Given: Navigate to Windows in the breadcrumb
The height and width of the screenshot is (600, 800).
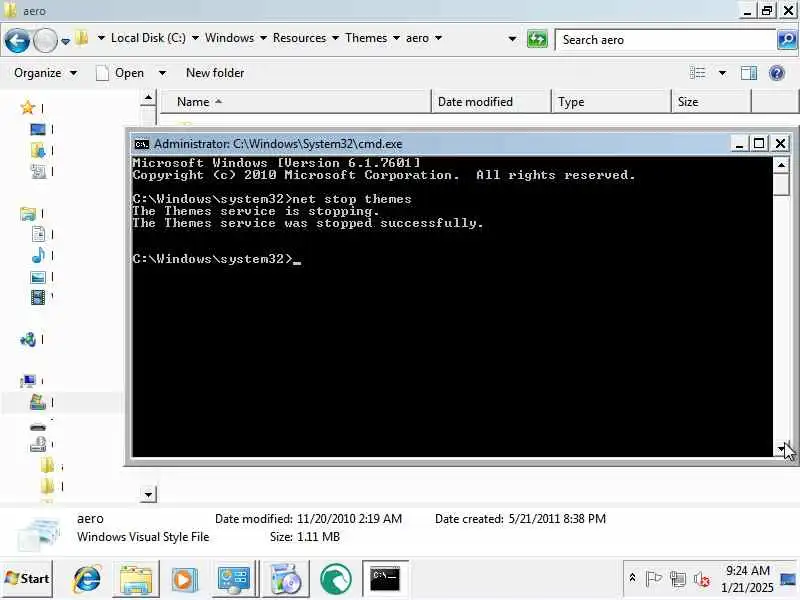Looking at the screenshot, I should pyautogui.click(x=230, y=38).
